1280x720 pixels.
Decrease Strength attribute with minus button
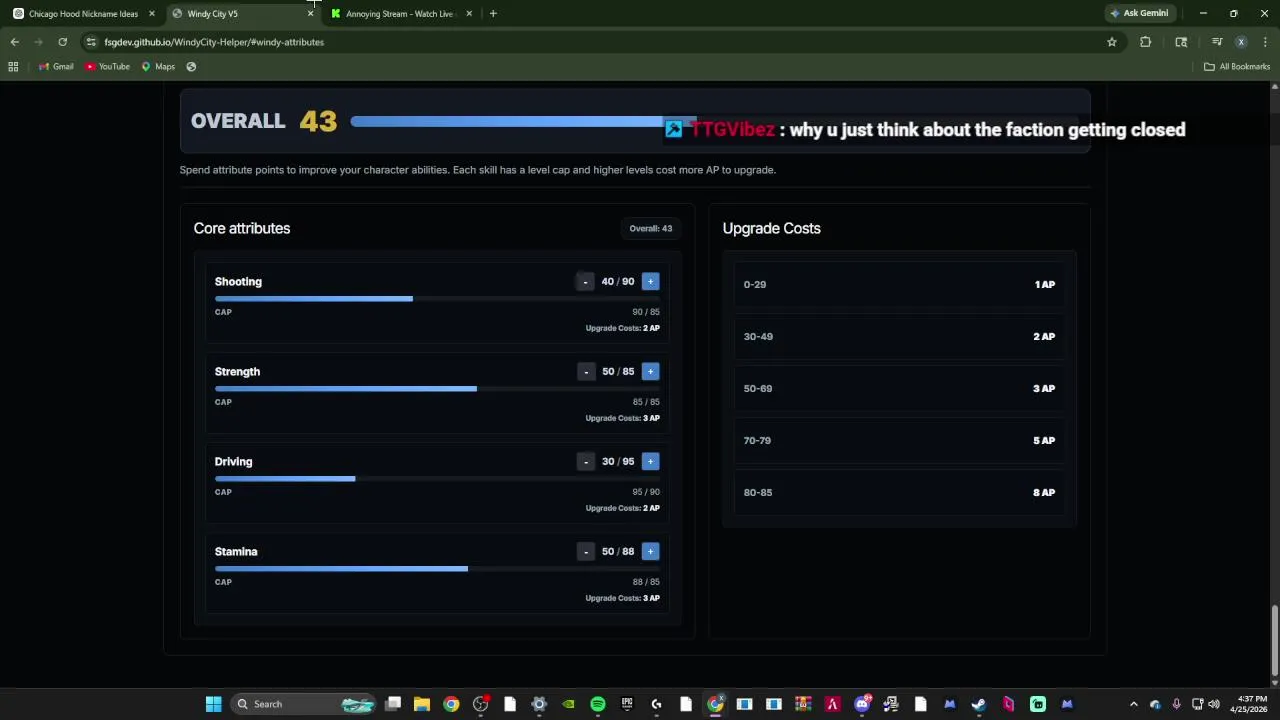(586, 372)
